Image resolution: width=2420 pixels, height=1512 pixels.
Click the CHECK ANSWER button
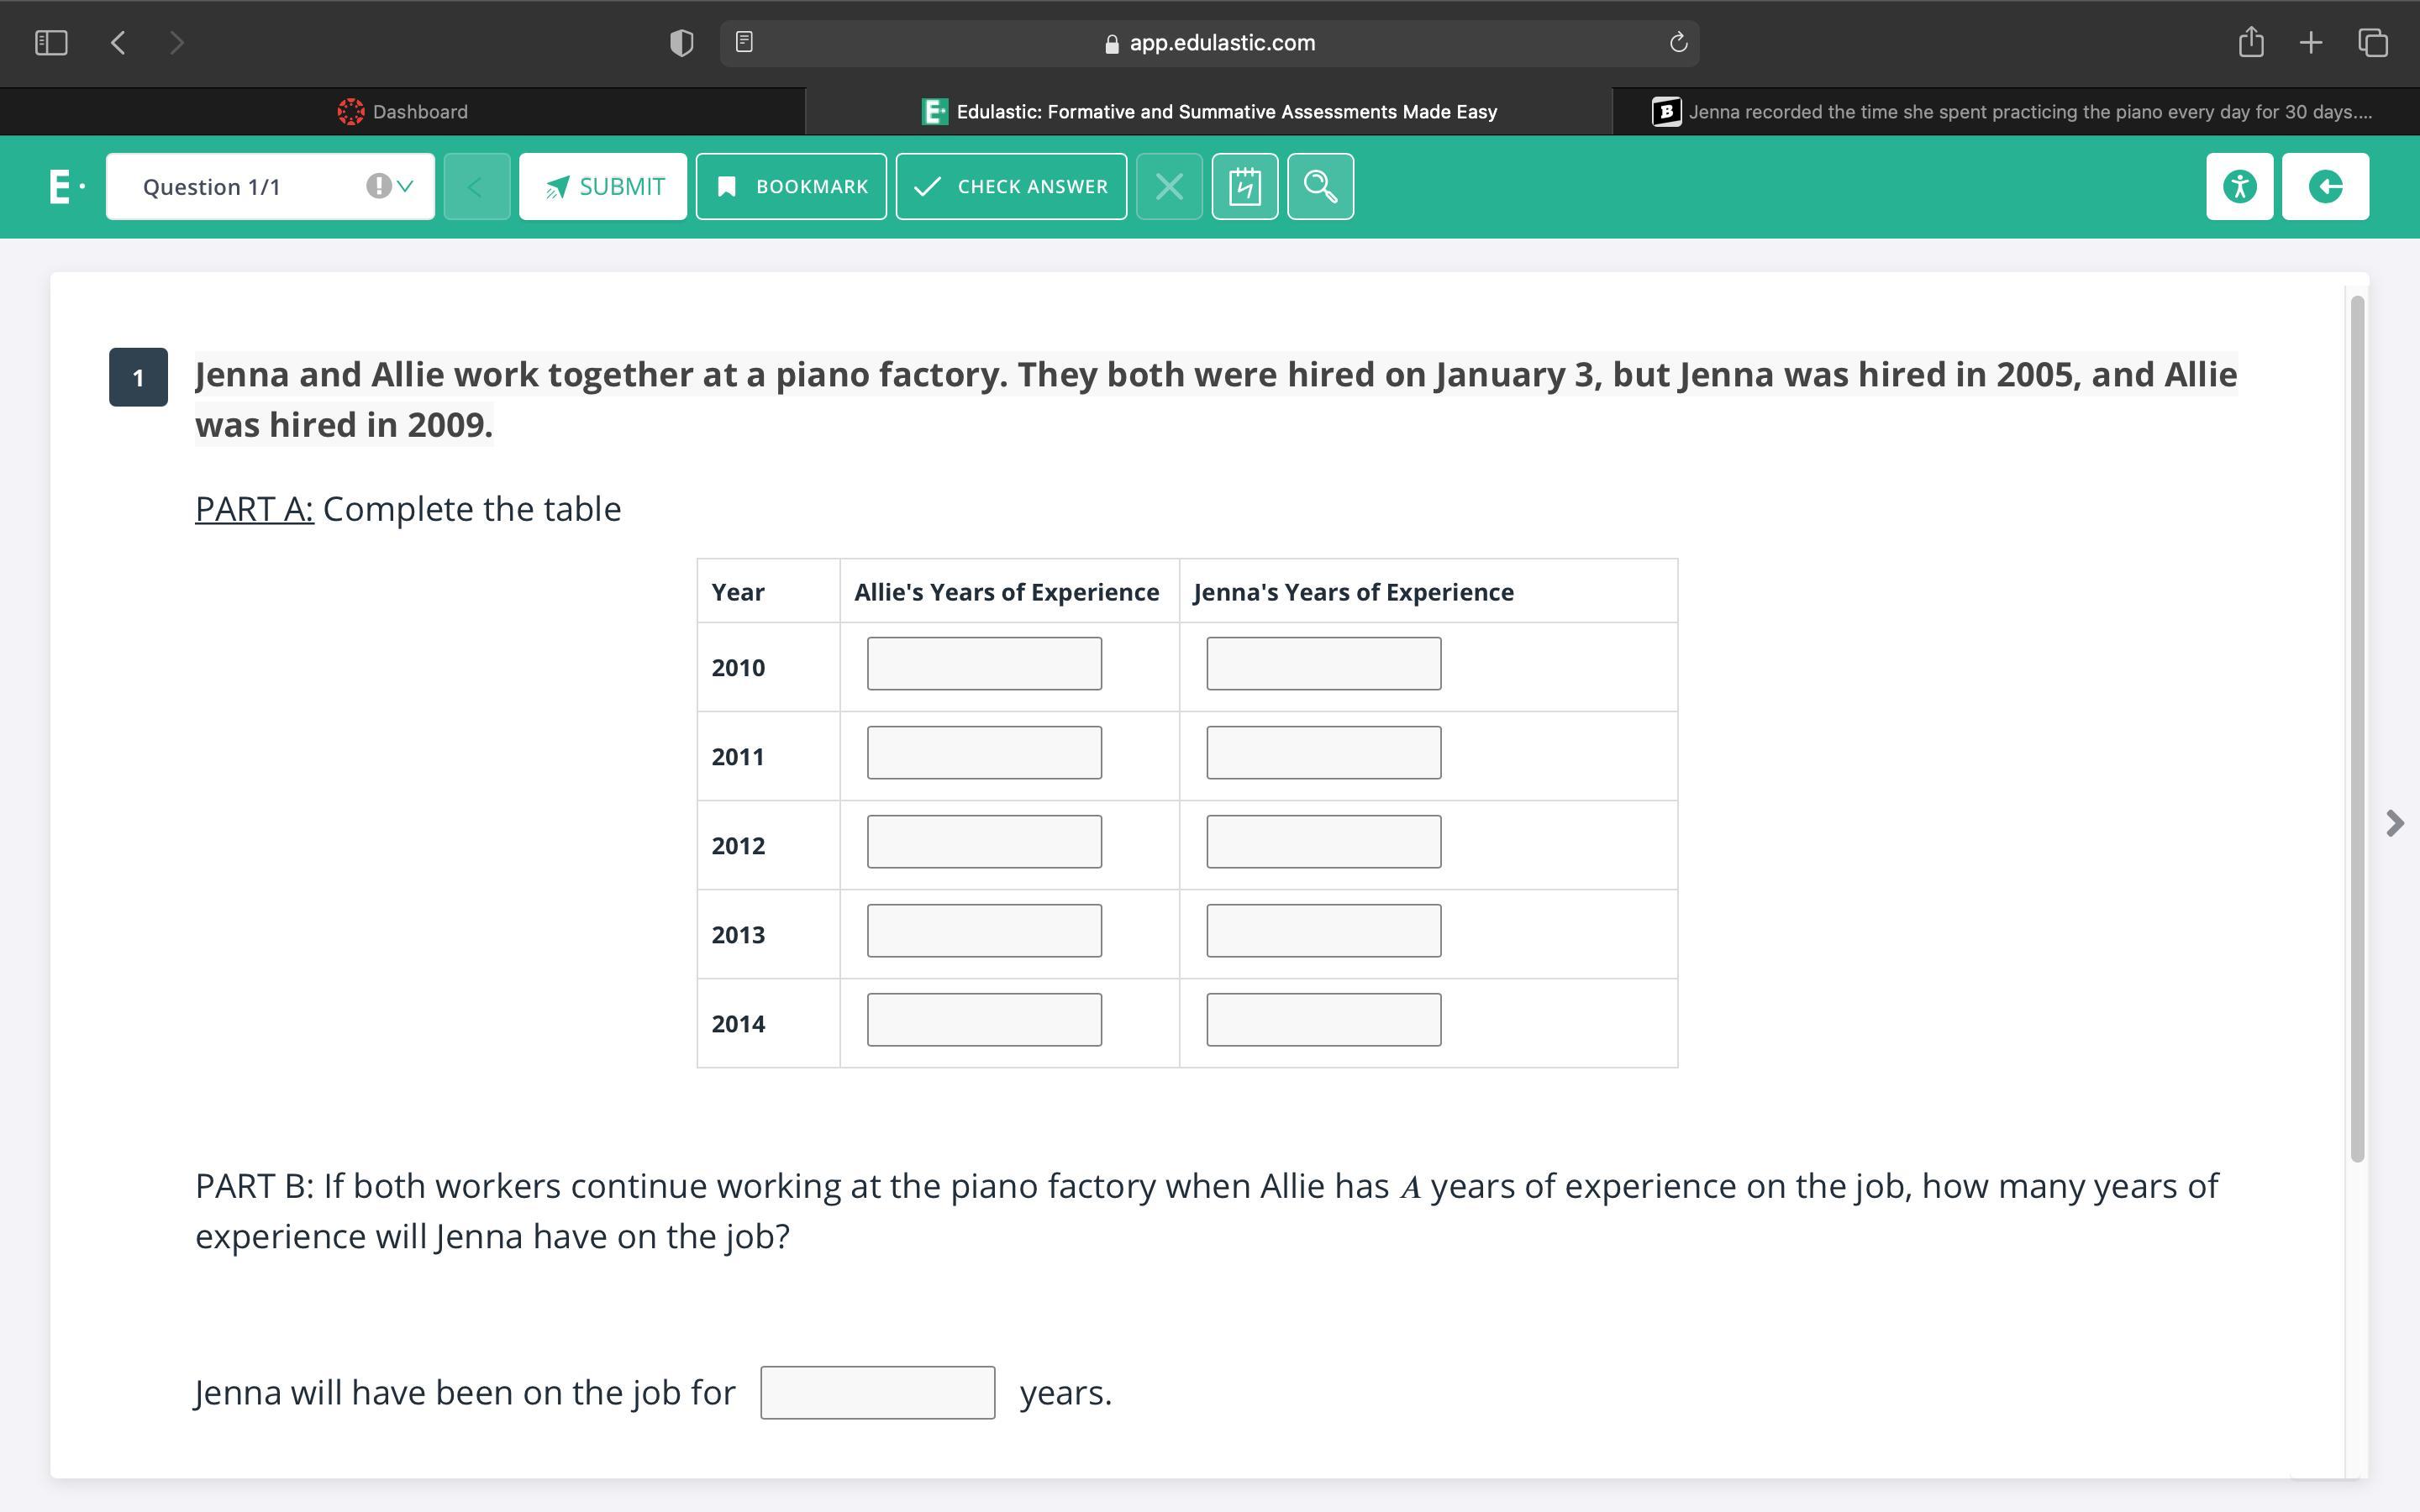click(1011, 186)
